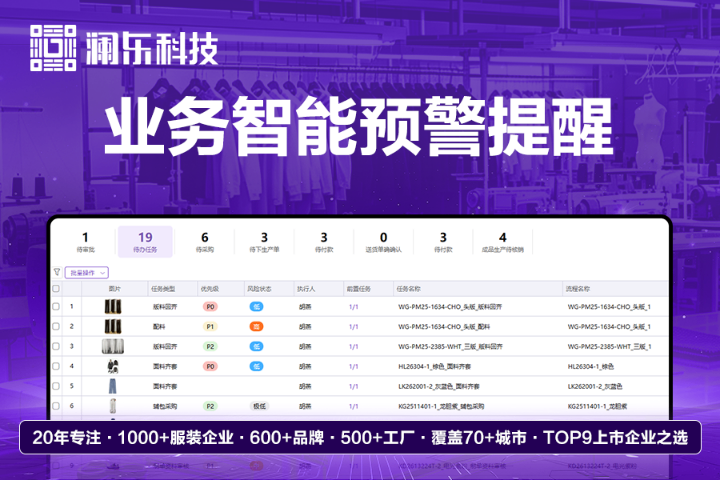This screenshot has width=720, height=480.
Task: Open row 4 black outfit thumbnail
Action: pyautogui.click(x=113, y=367)
